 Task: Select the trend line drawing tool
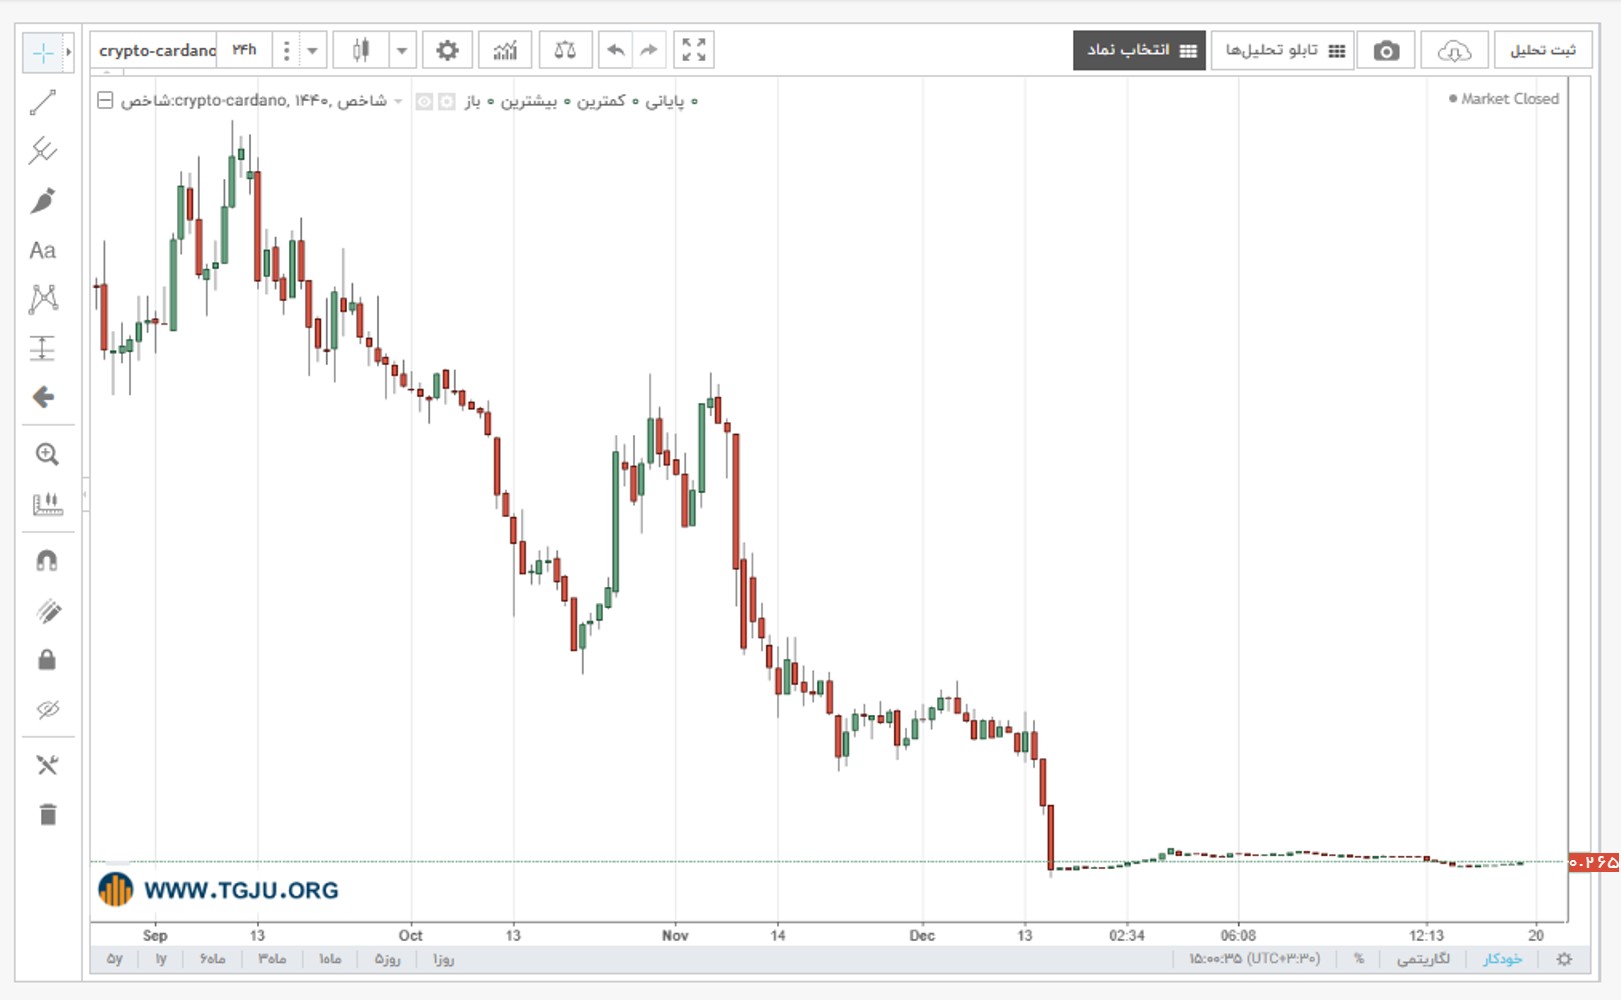43,102
